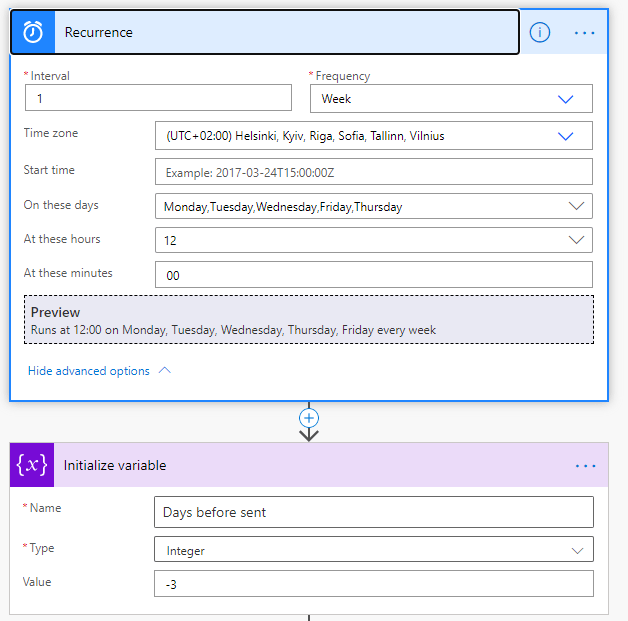Collapse advanced options using the chevron arrow
The width and height of the screenshot is (628, 621).
165,370
